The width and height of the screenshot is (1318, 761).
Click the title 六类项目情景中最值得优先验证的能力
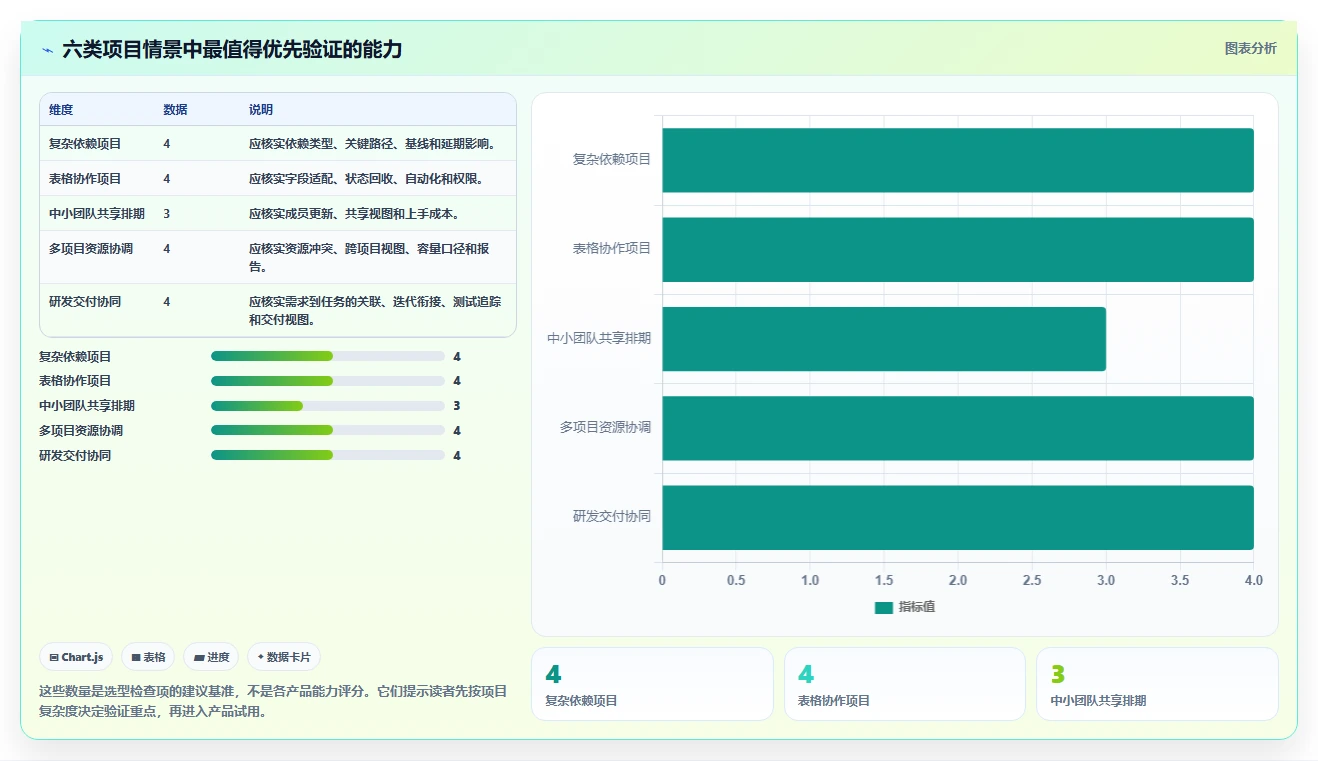(232, 49)
